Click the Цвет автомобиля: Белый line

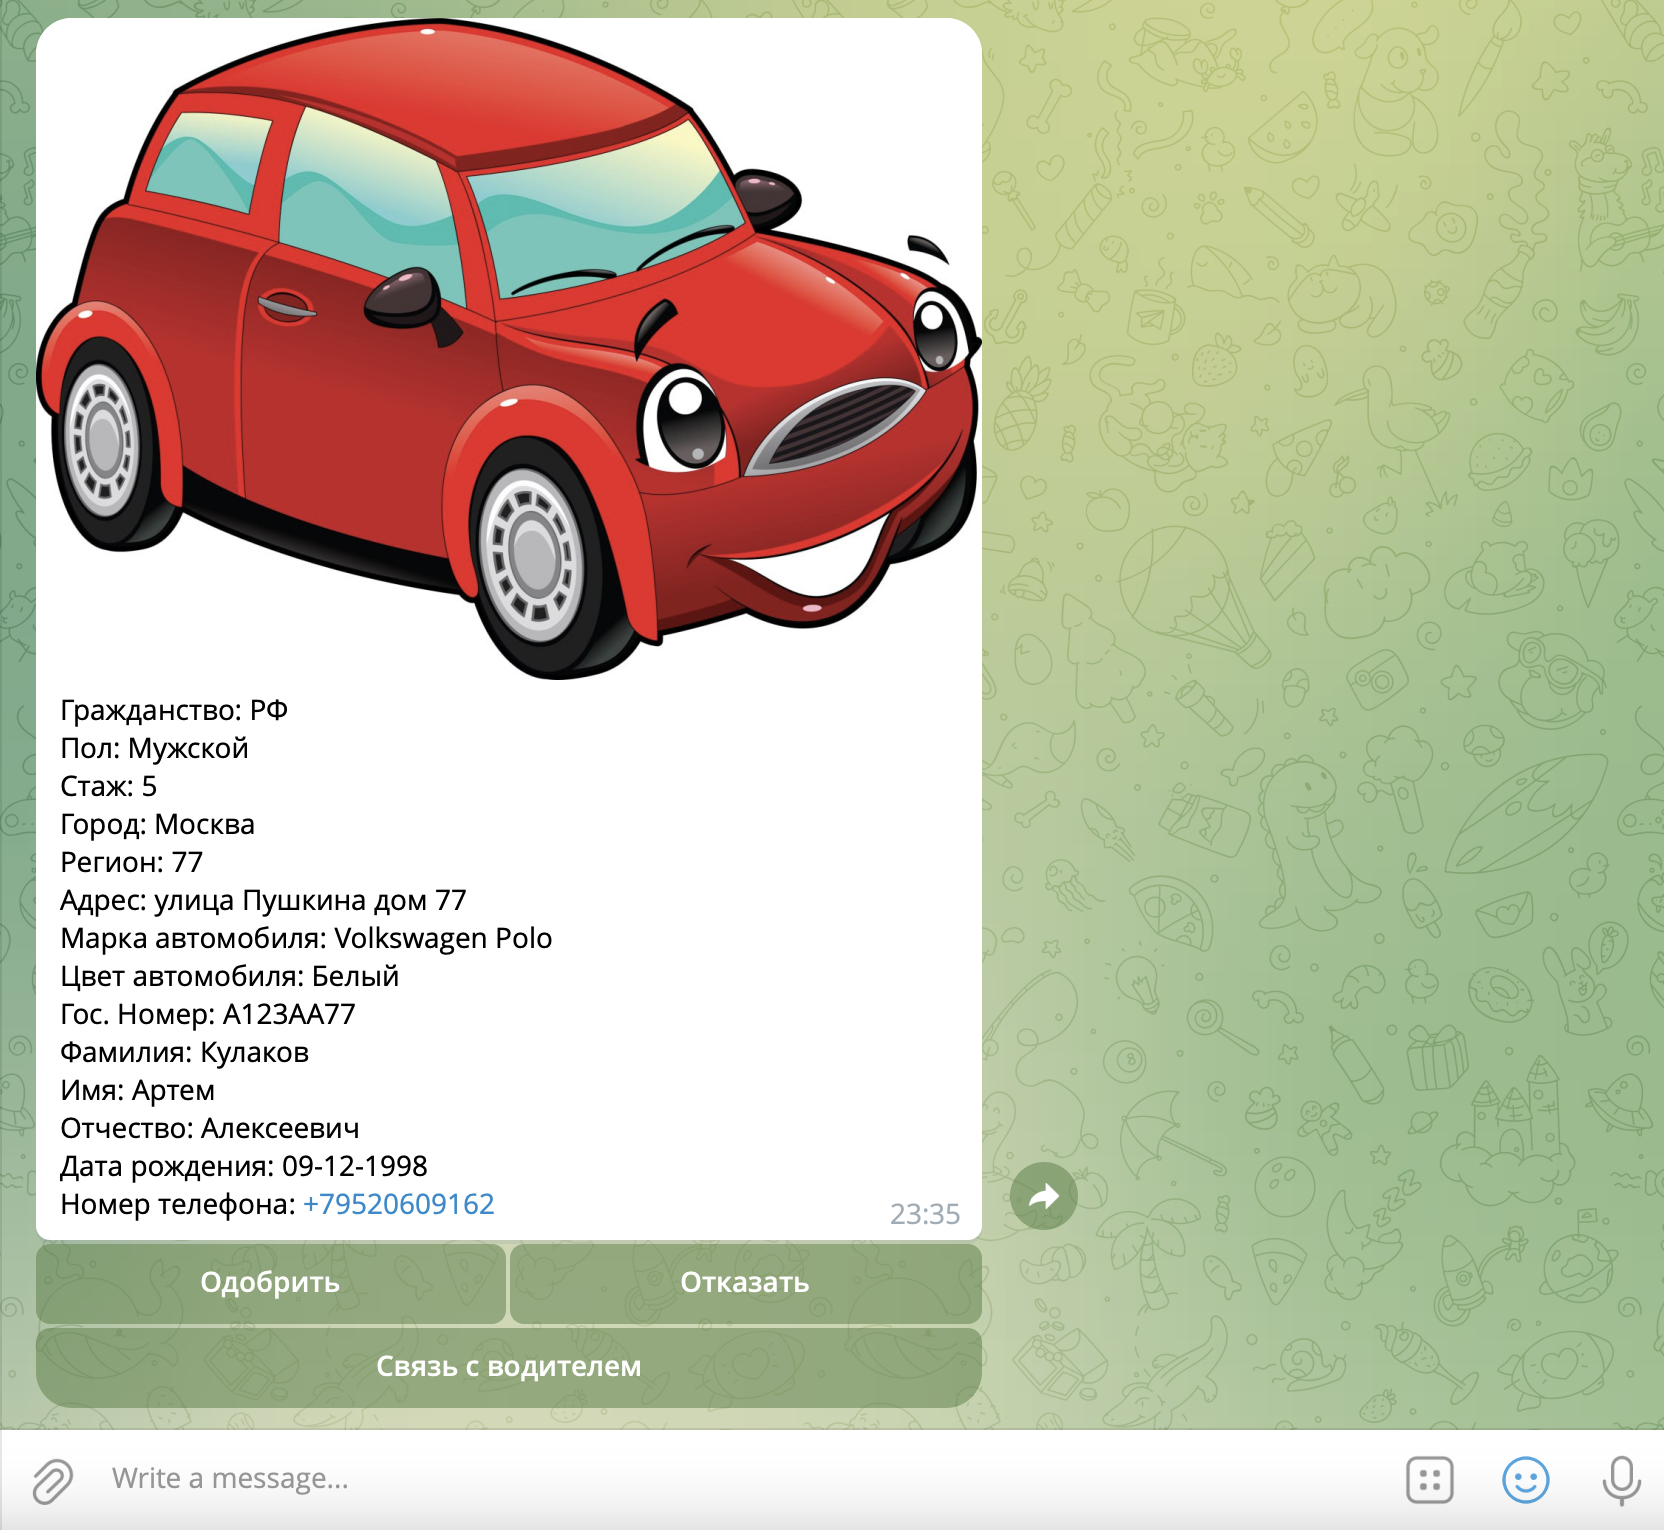[x=230, y=976]
